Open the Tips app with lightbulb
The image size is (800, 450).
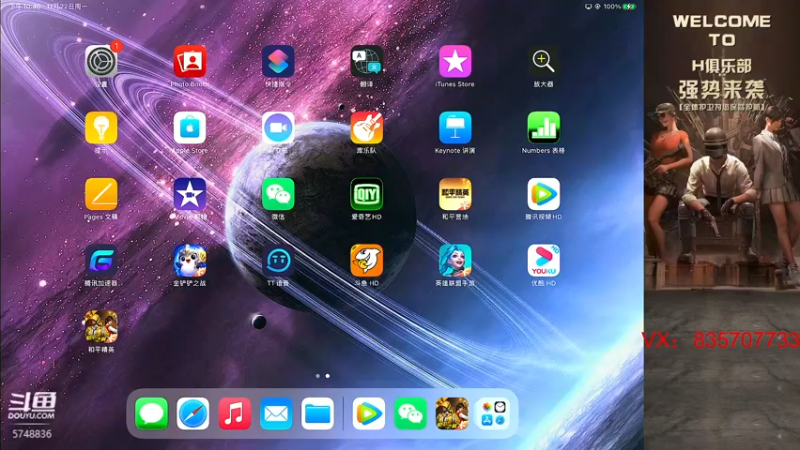coord(101,128)
